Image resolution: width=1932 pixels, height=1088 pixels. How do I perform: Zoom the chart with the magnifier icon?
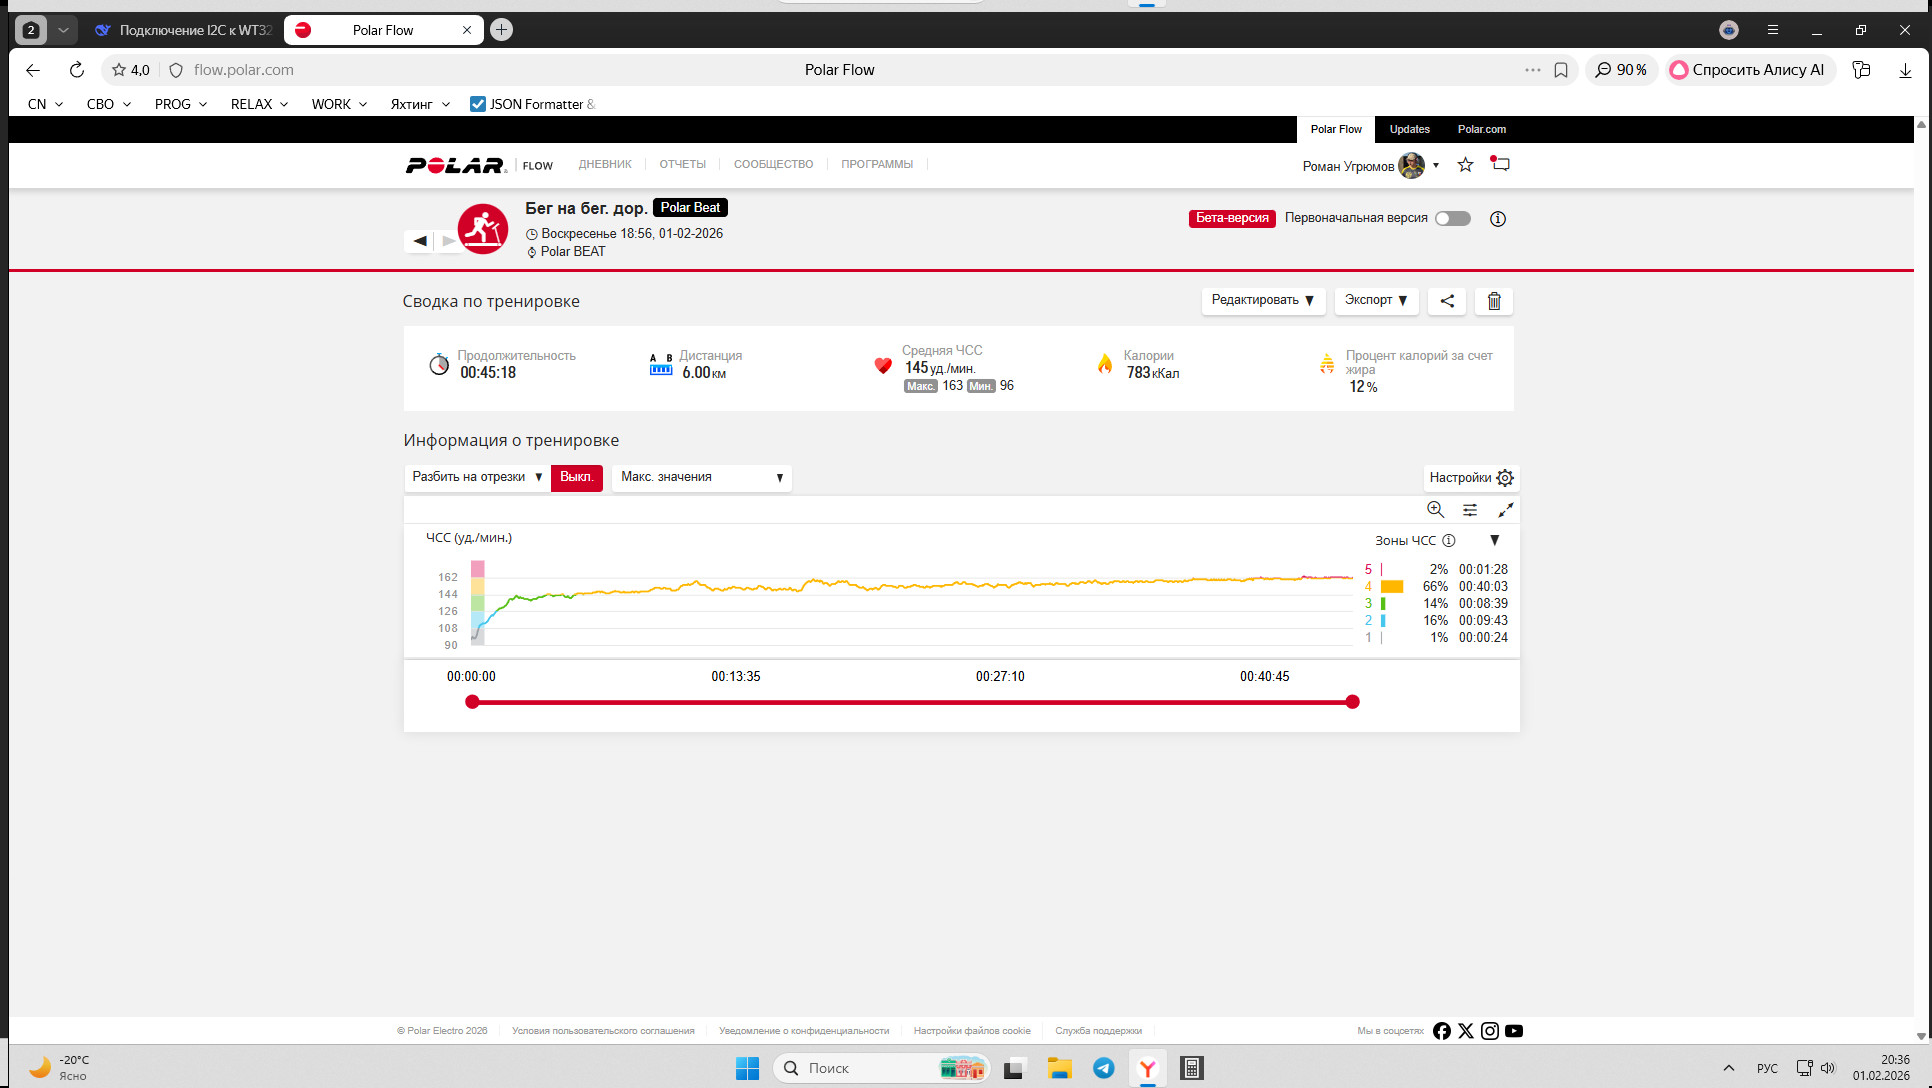pos(1435,510)
